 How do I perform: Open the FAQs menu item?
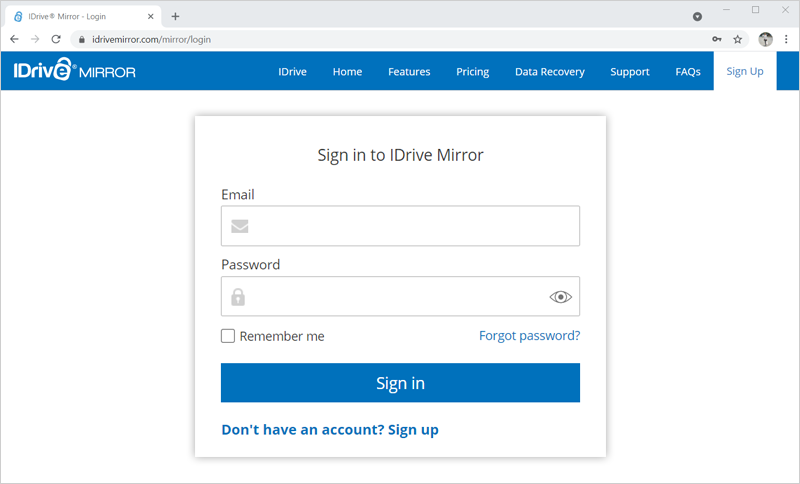point(688,72)
